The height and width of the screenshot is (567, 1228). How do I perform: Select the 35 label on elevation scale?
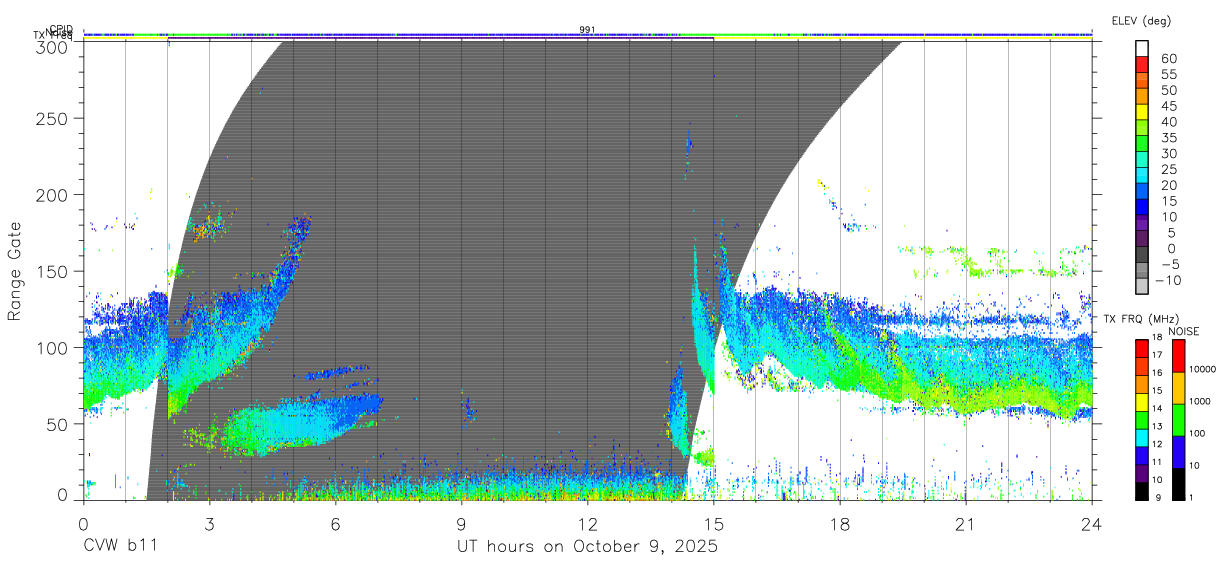click(1168, 138)
